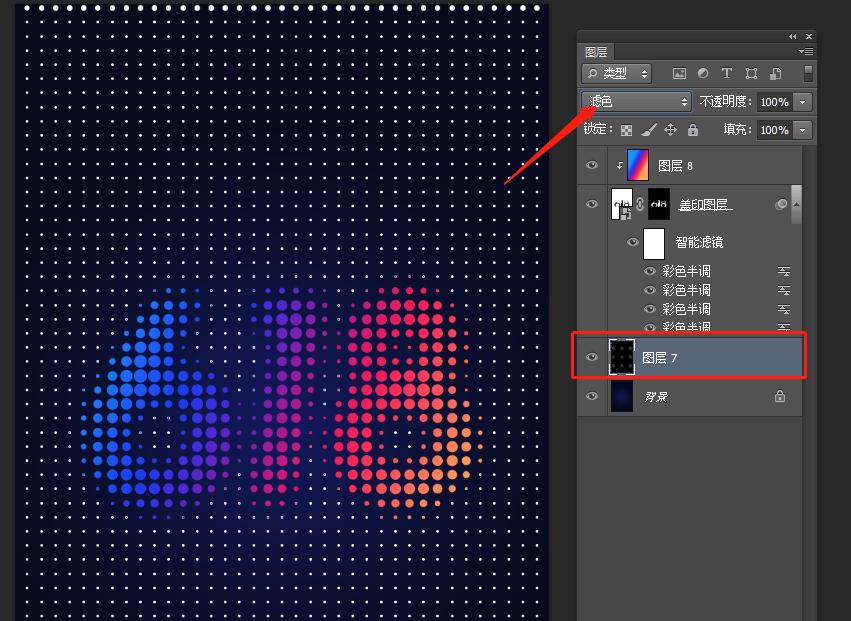Click the lock icon on the 背景 layer
Screen dimensions: 851x621
780,396
